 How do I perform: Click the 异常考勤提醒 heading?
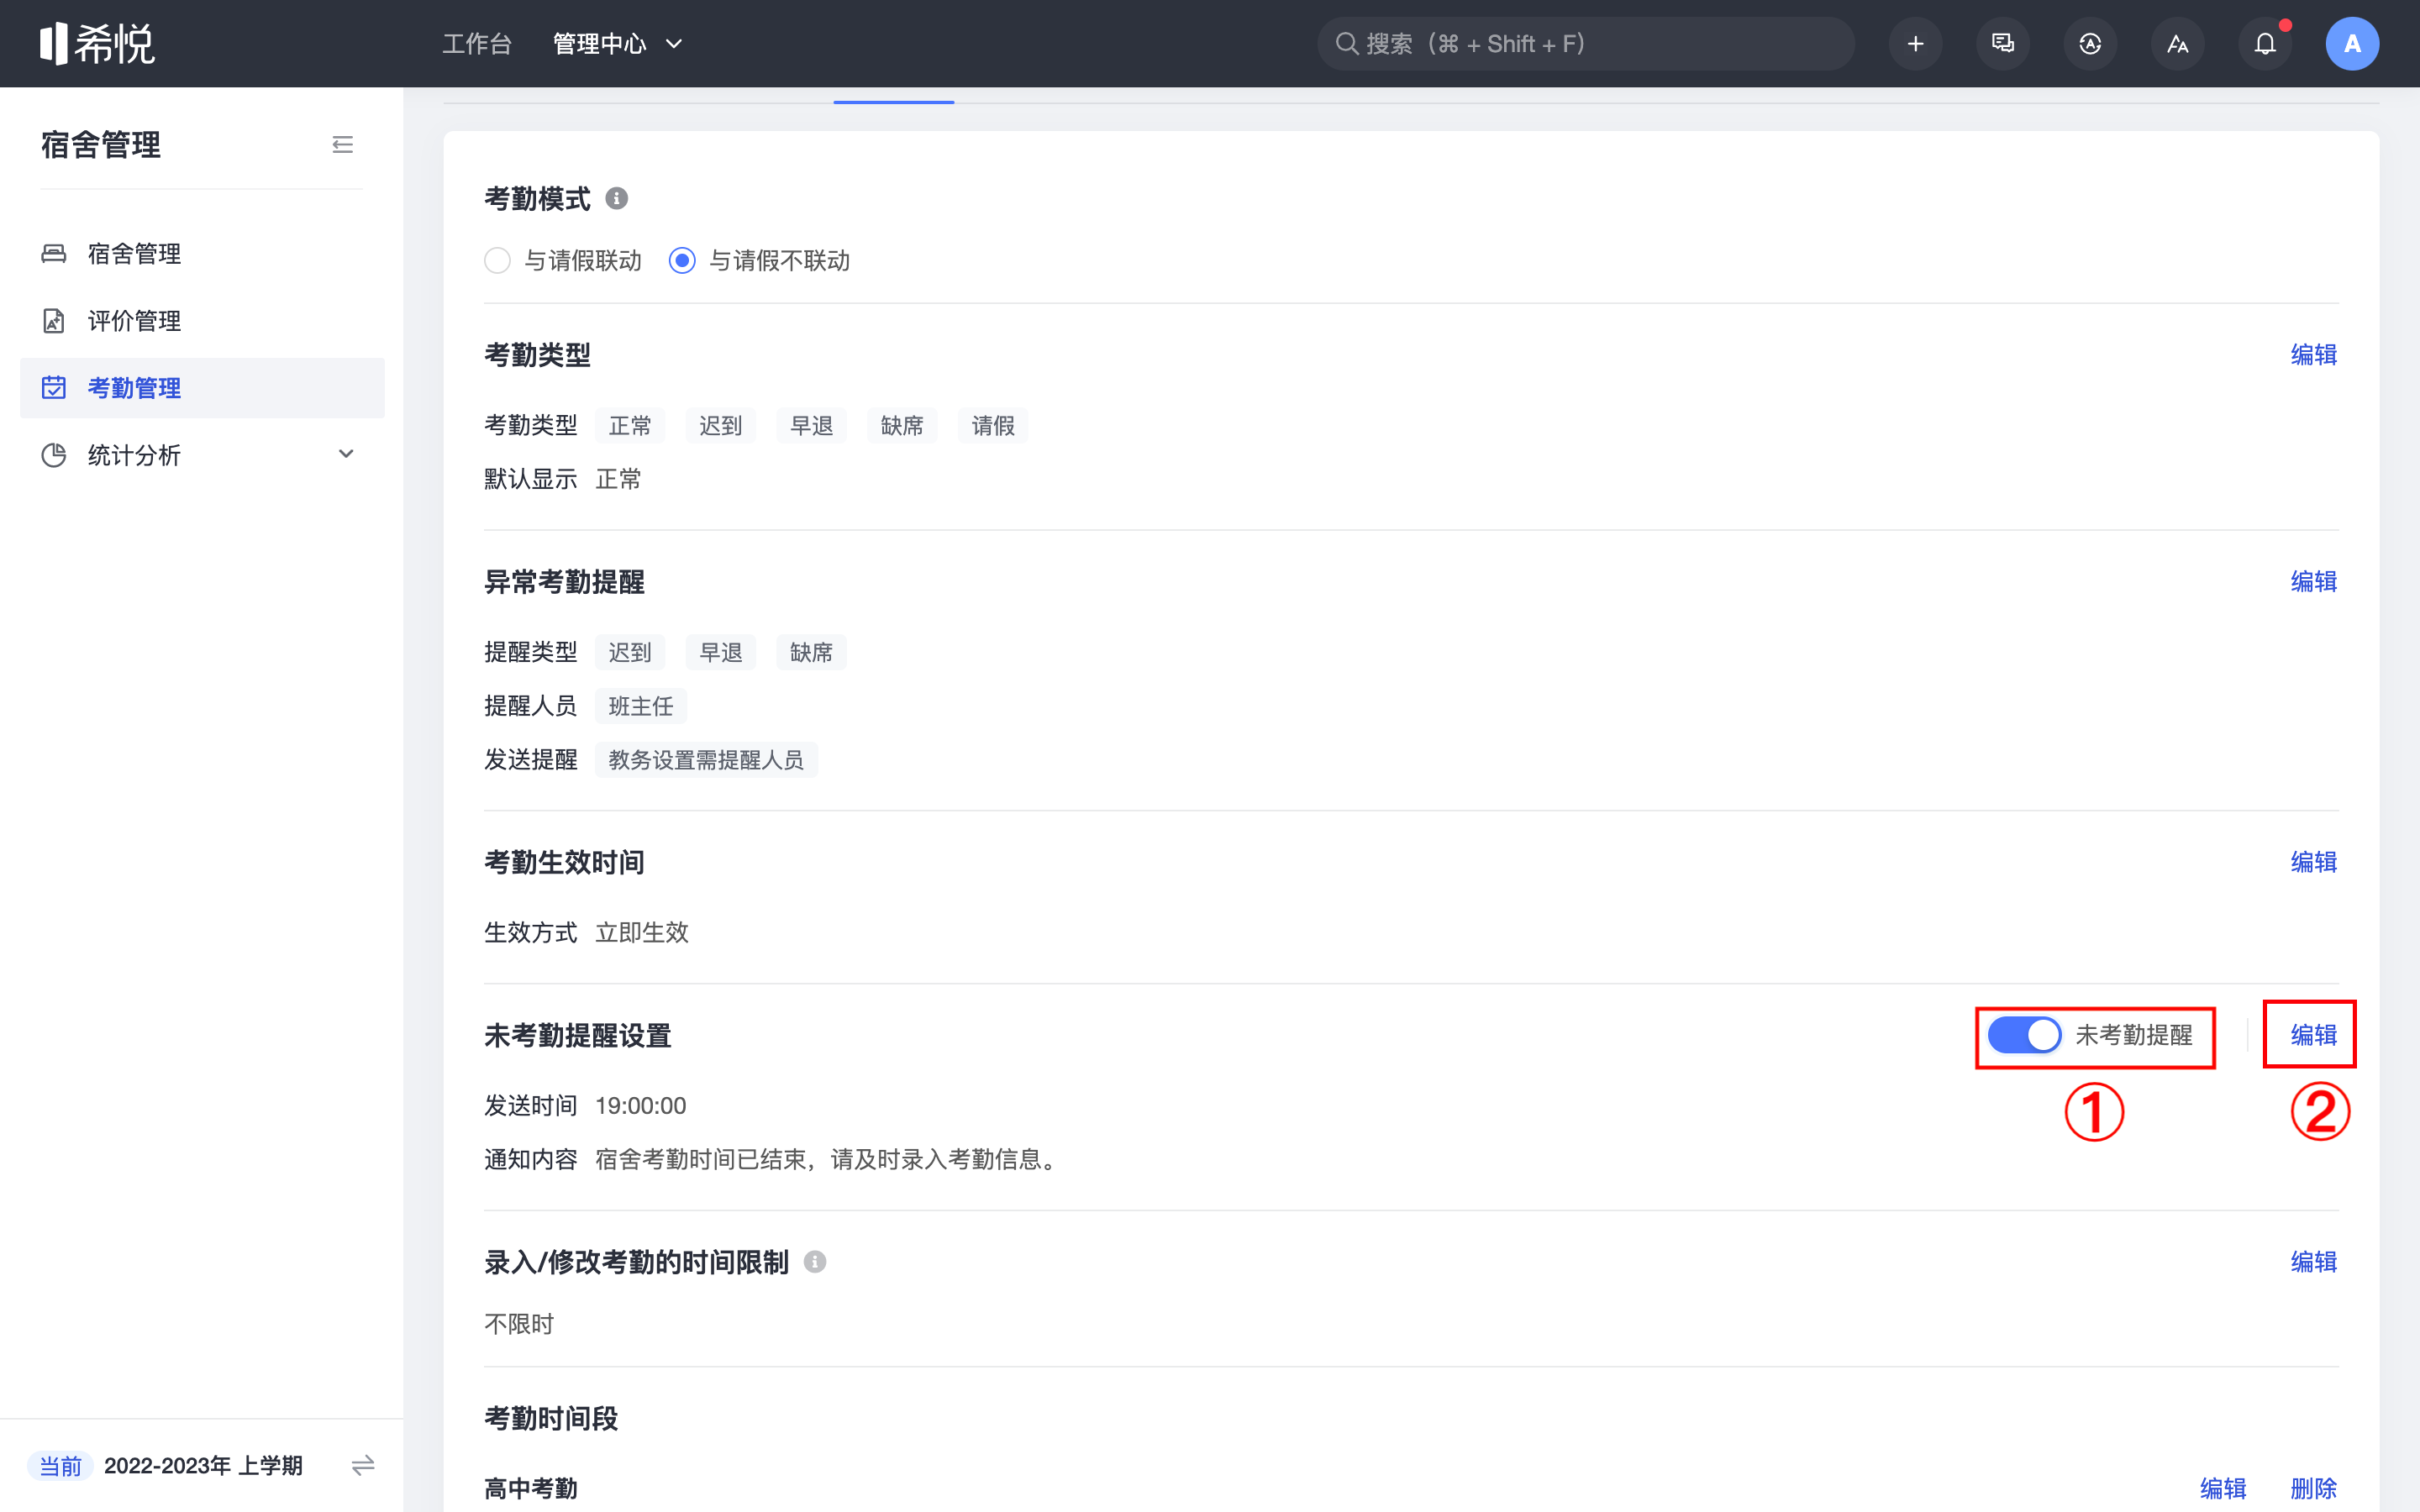tap(564, 582)
